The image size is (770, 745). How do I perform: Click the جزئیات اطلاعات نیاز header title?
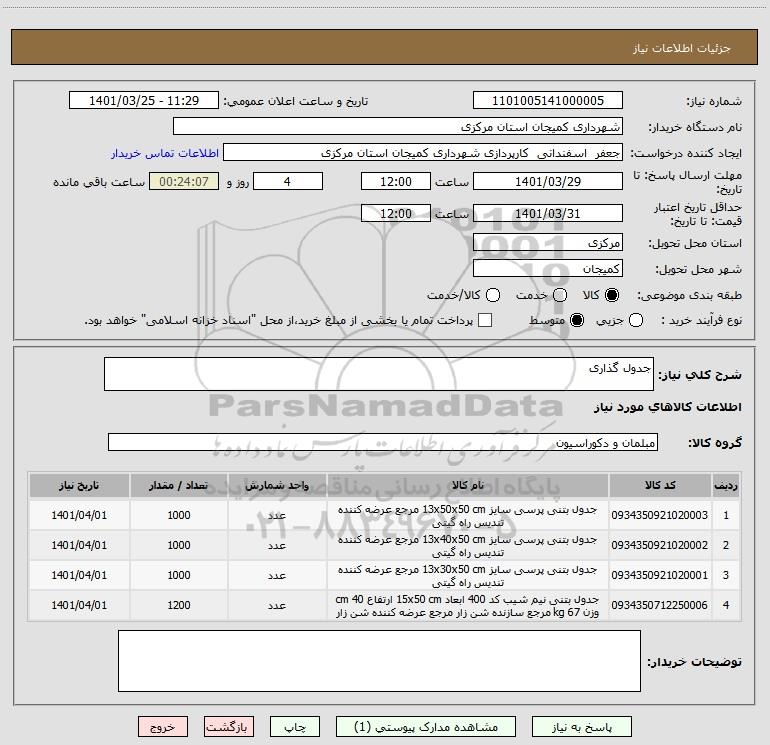pyautogui.click(x=682, y=48)
